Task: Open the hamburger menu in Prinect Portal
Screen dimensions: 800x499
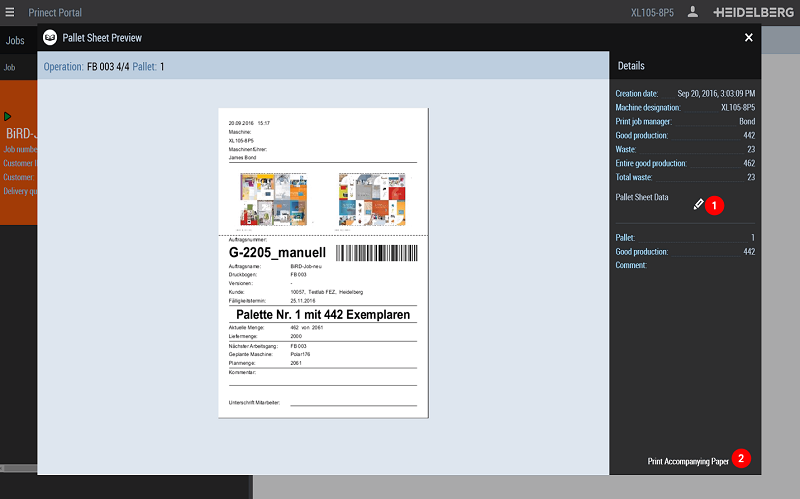Action: 10,12
